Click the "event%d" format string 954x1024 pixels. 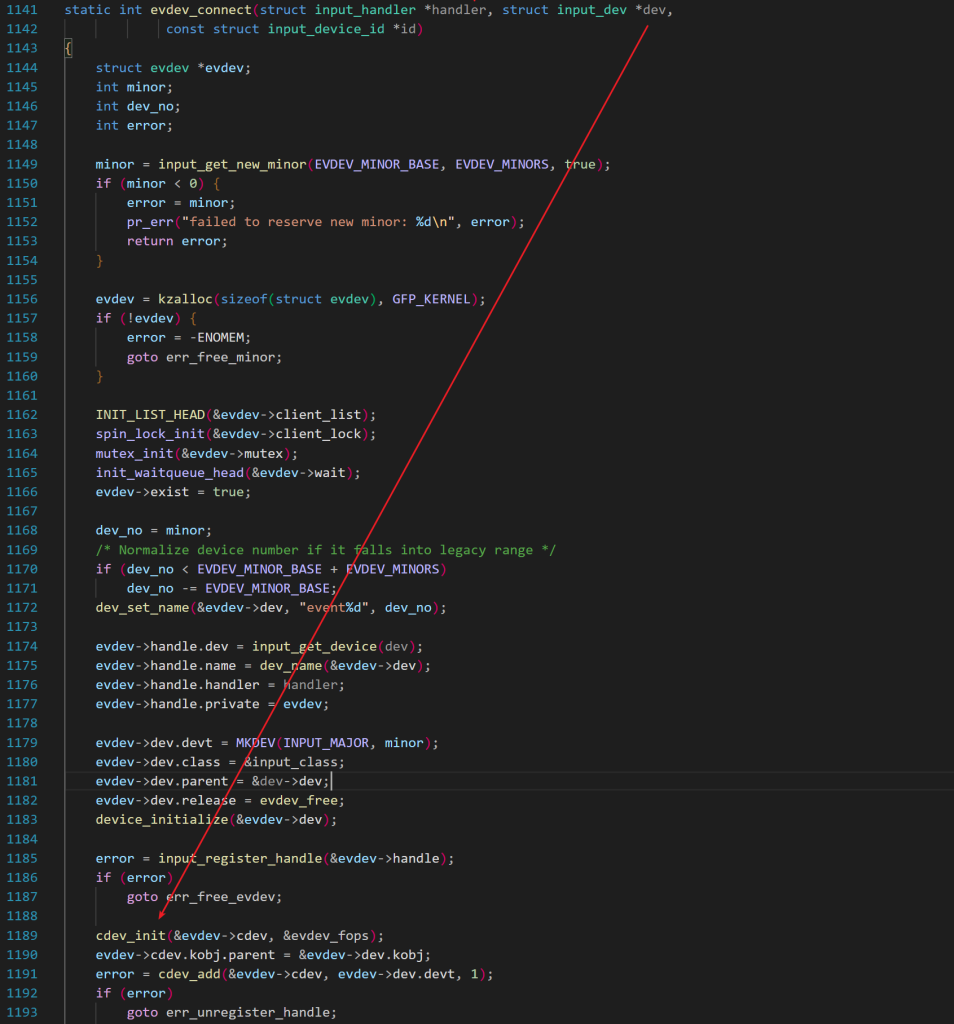pyautogui.click(x=334, y=608)
